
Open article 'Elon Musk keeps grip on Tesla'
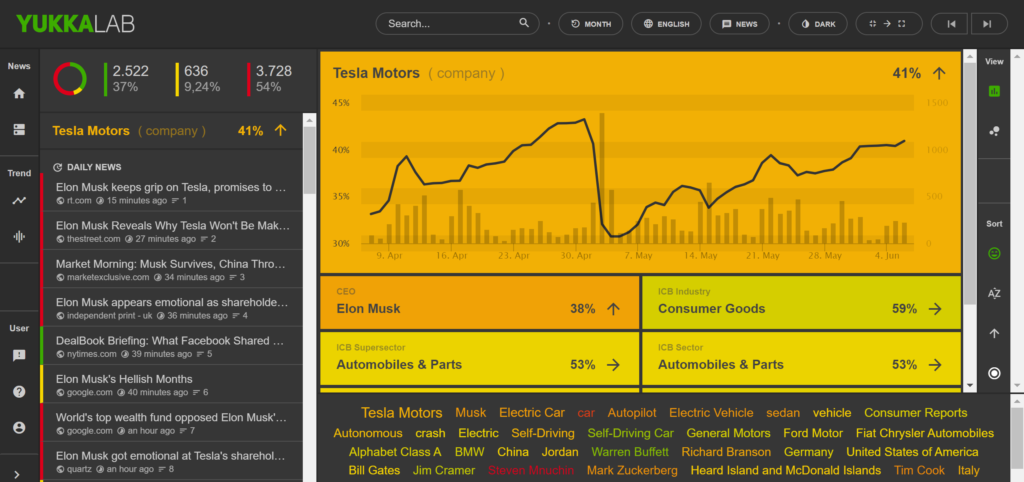tap(171, 193)
